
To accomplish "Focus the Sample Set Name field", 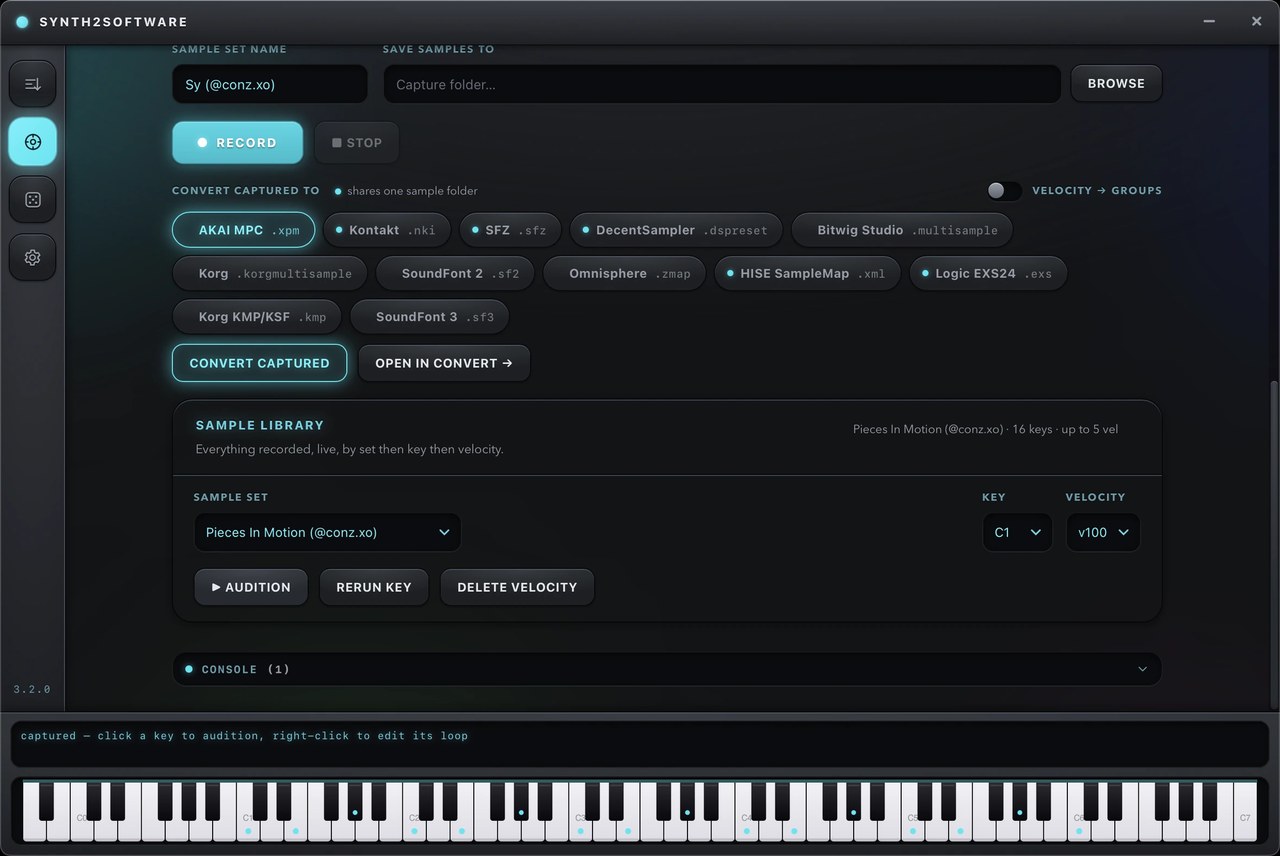I will pyautogui.click(x=270, y=84).
